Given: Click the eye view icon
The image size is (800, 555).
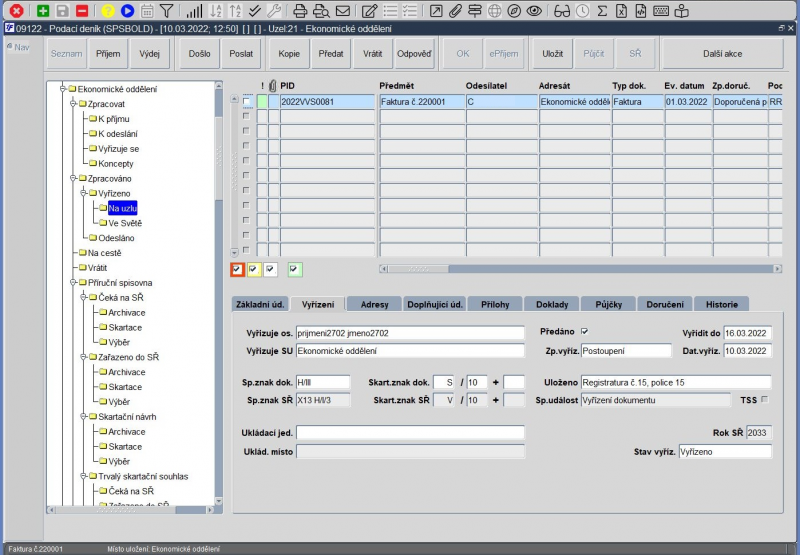Looking at the screenshot, I should [534, 10].
